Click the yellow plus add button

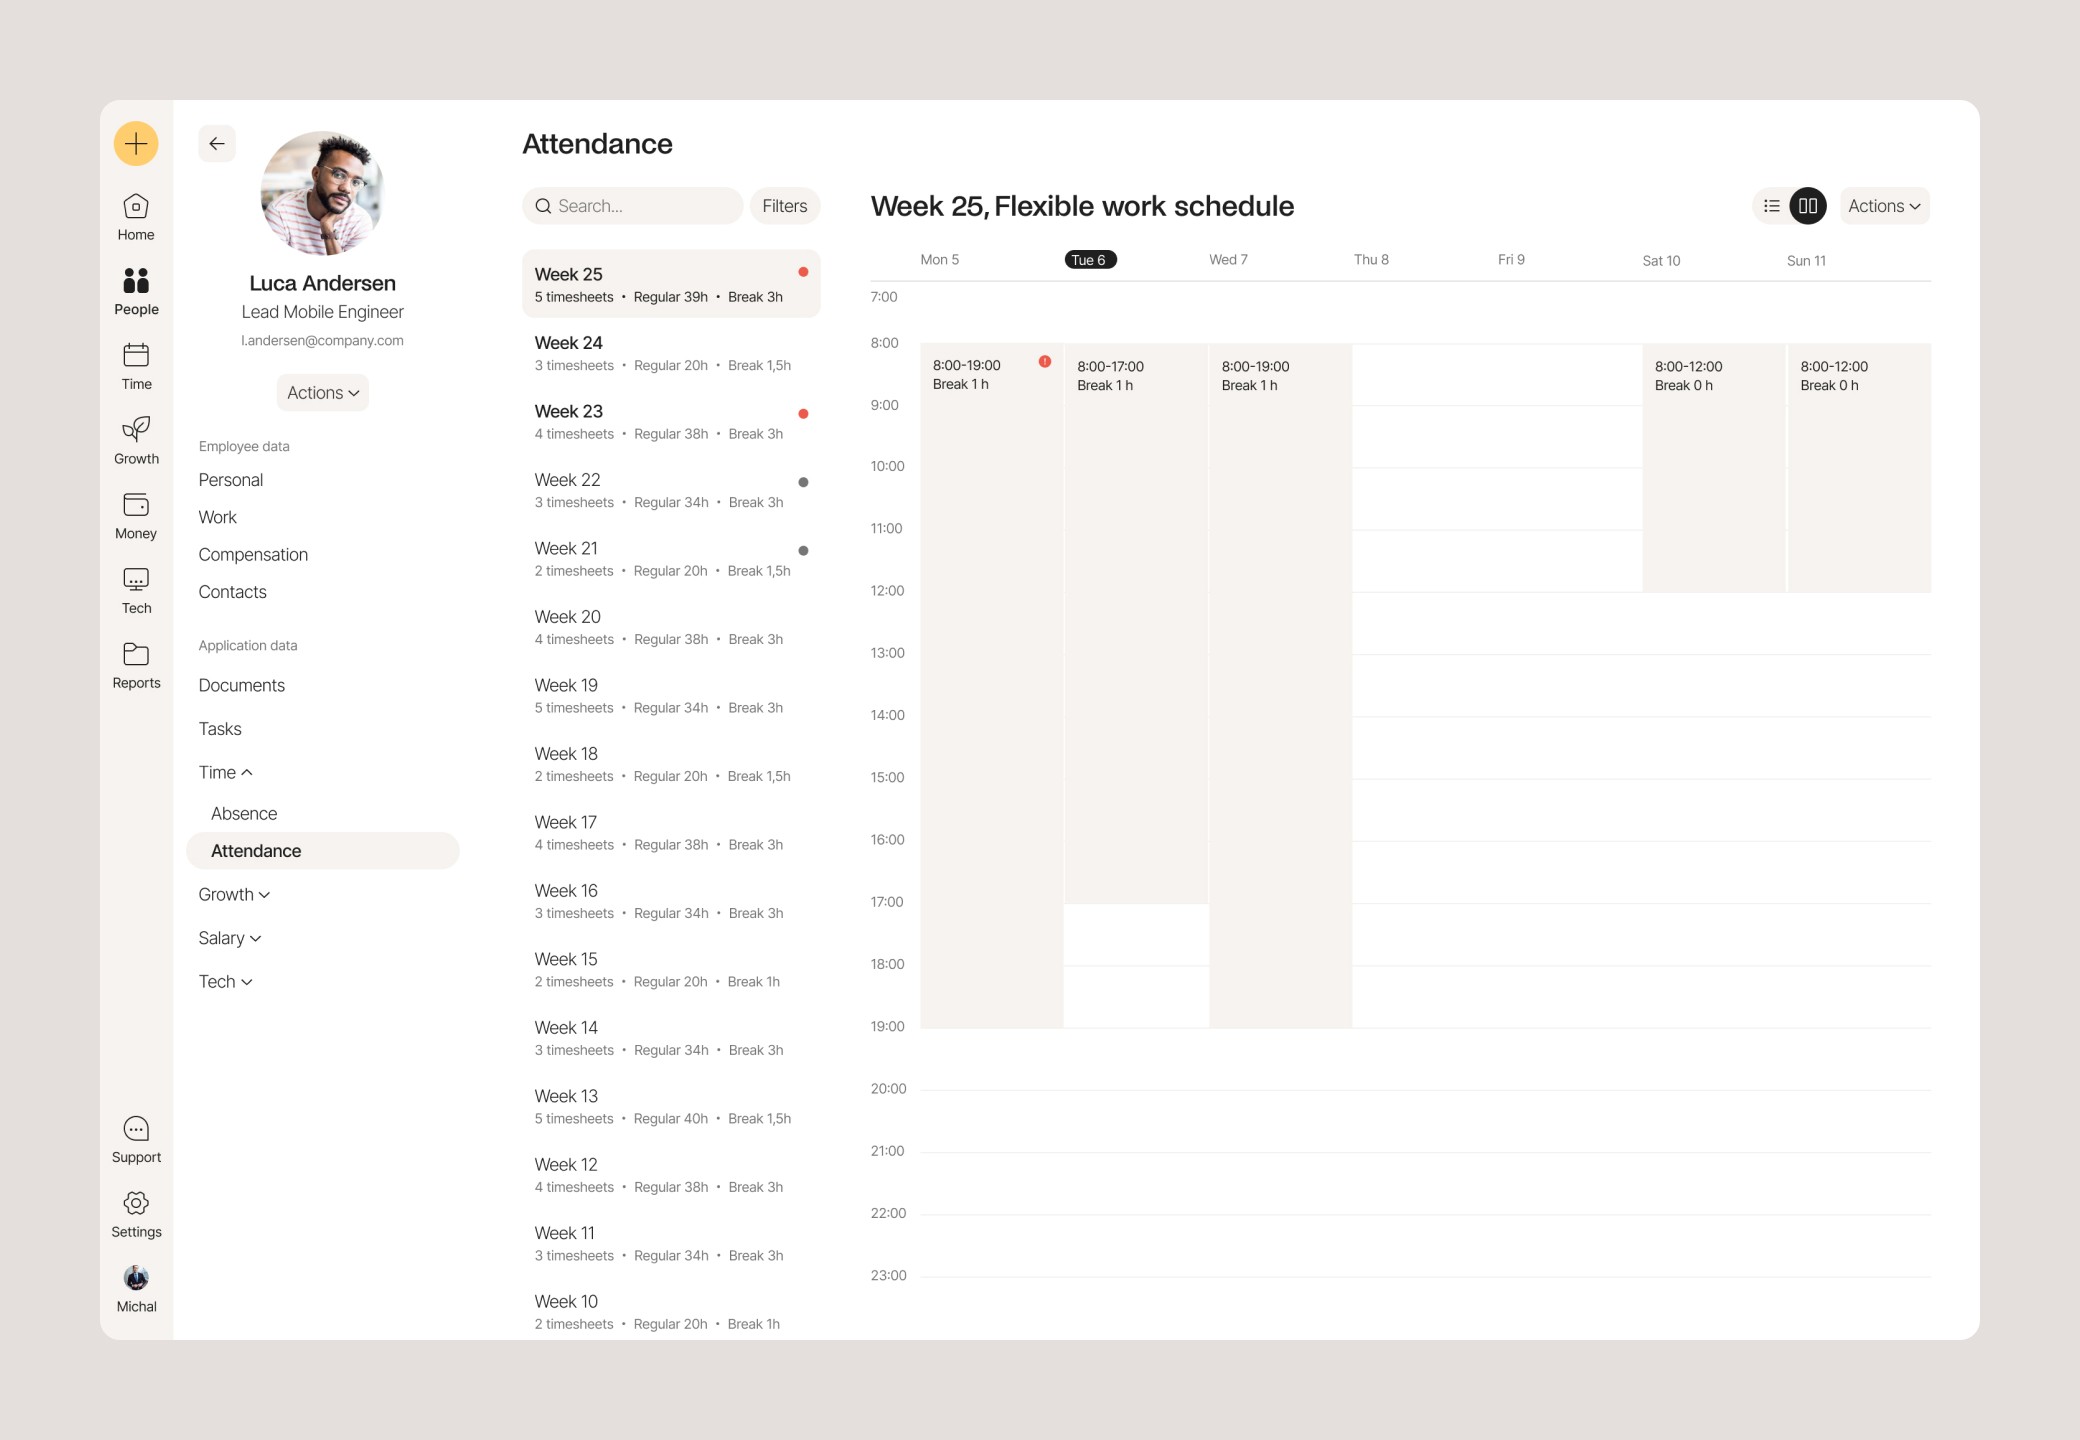click(x=136, y=144)
